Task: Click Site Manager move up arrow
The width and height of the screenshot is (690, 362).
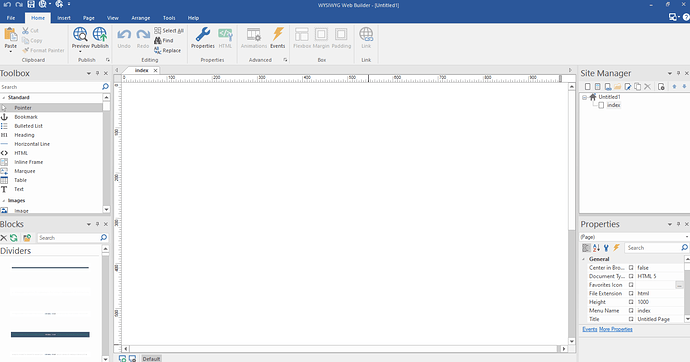Action: coord(674,87)
